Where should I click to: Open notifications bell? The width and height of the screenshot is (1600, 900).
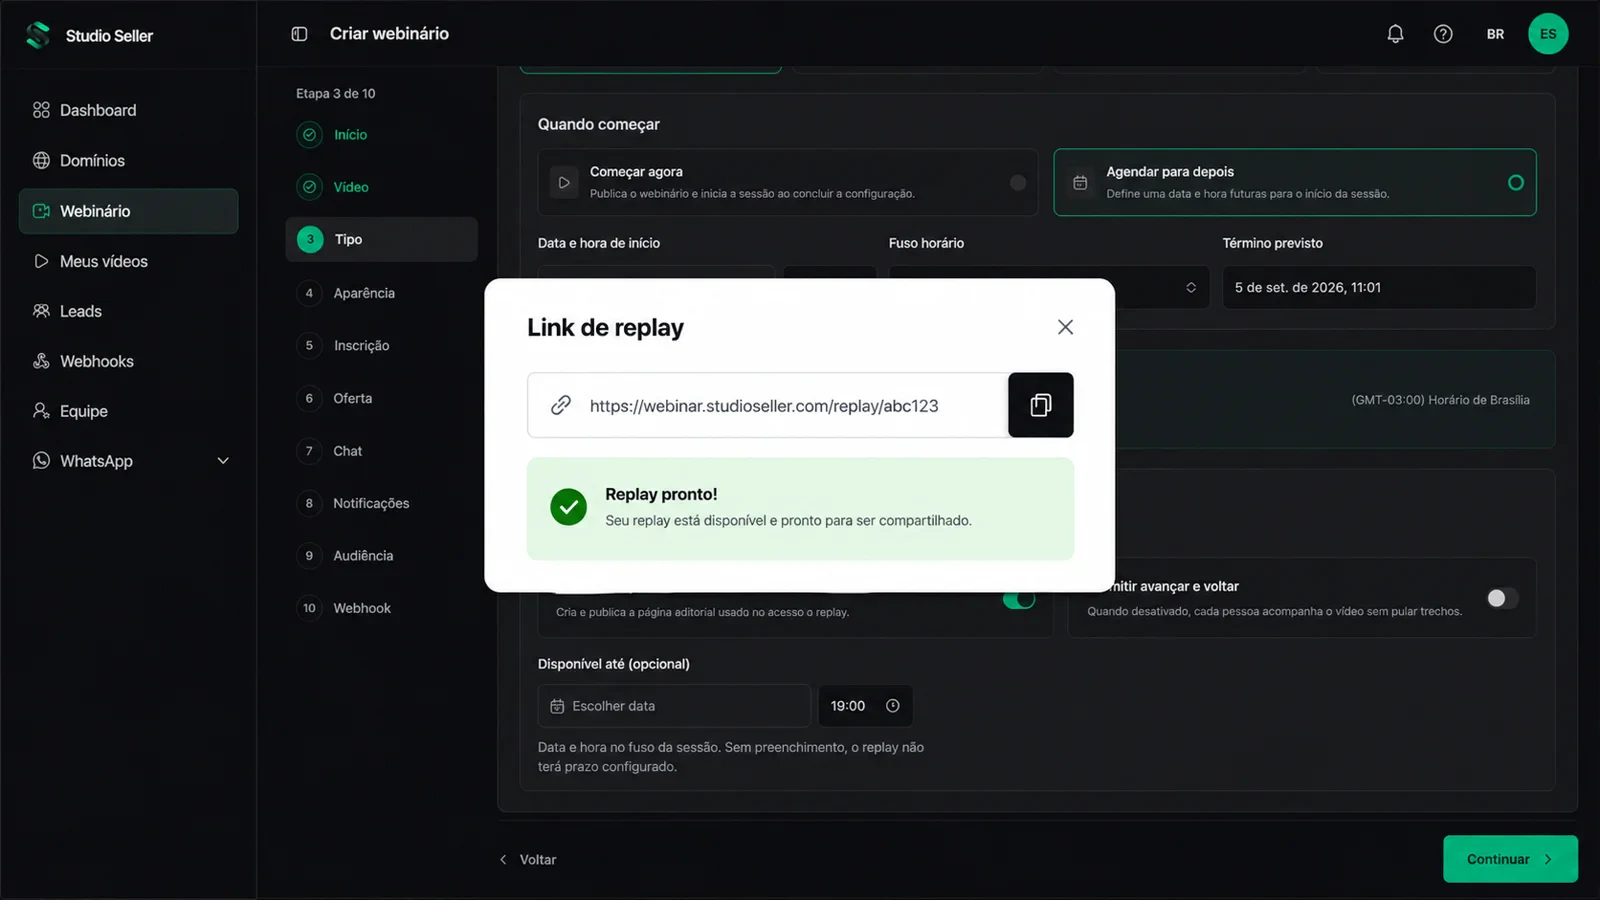(1395, 34)
